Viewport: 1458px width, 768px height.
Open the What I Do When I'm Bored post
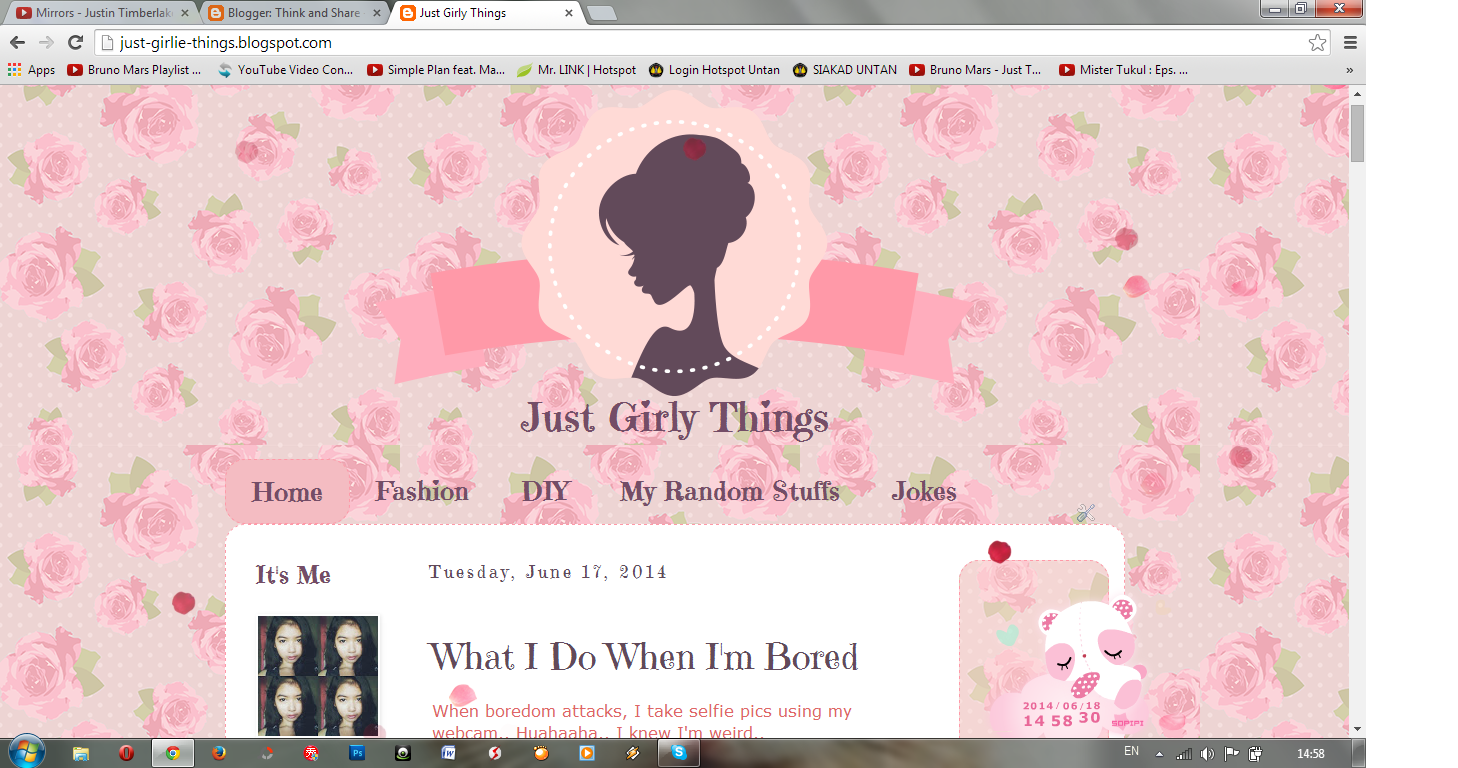tap(643, 657)
